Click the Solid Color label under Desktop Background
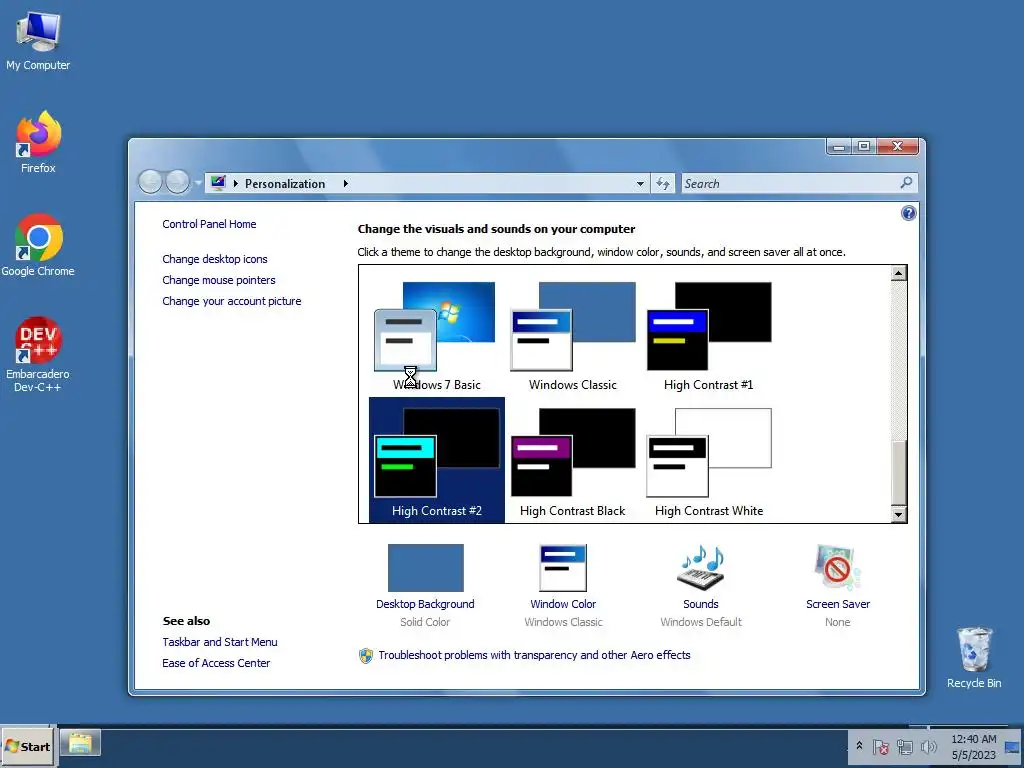Image resolution: width=1024 pixels, height=768 pixels. (425, 622)
